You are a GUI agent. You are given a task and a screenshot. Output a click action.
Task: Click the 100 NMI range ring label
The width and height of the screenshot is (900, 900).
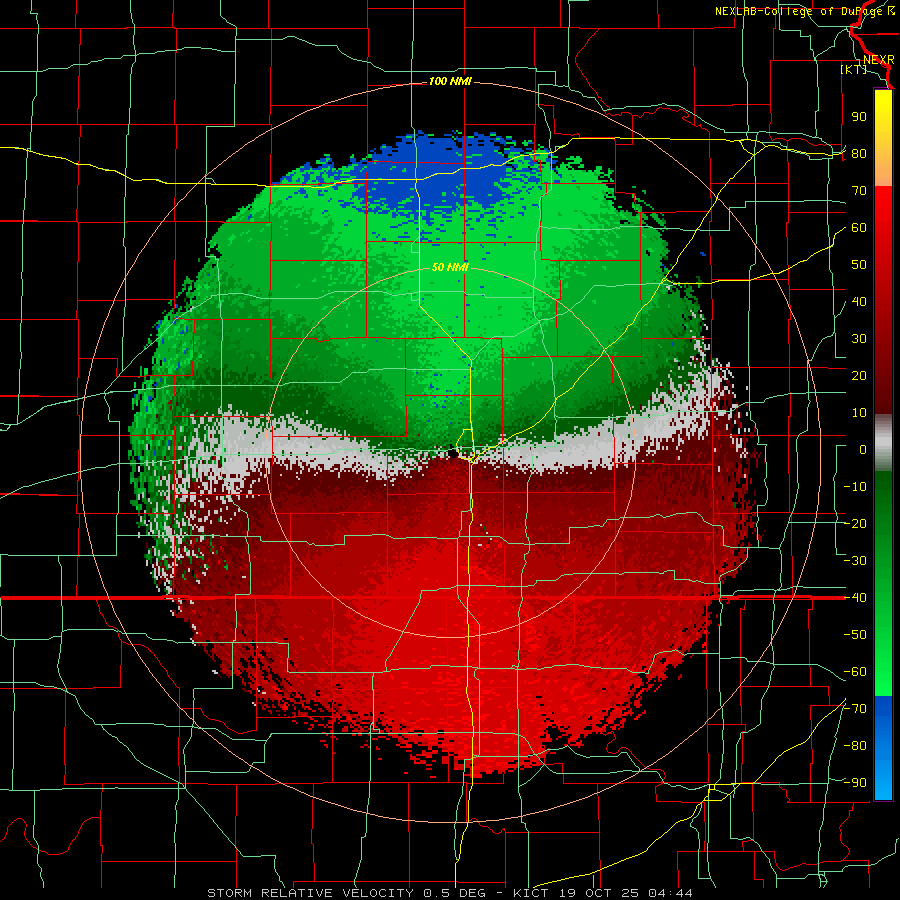point(450,82)
